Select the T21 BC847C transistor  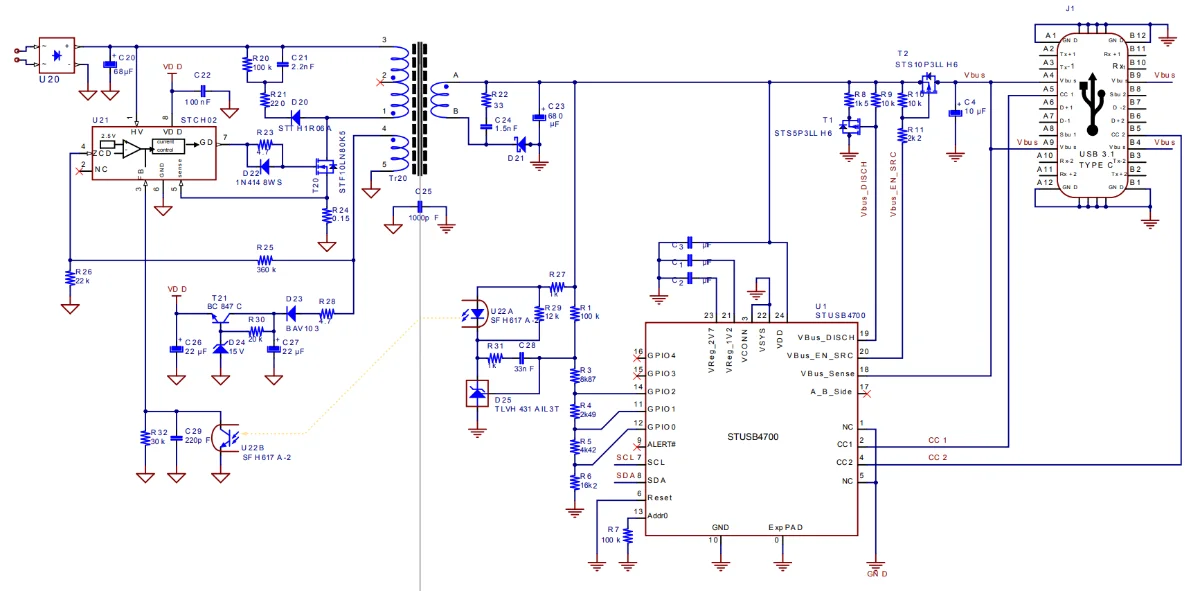[x=221, y=319]
